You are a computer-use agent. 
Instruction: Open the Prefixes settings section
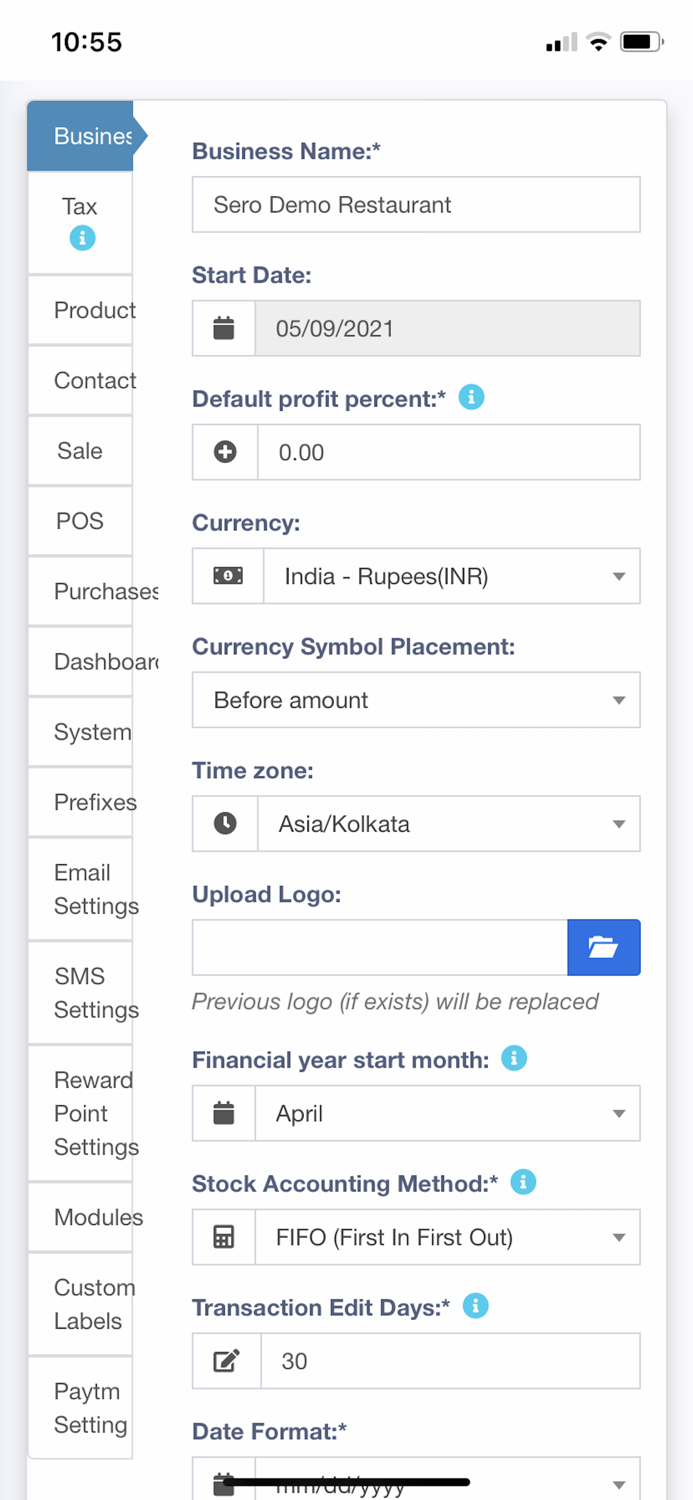(82, 802)
